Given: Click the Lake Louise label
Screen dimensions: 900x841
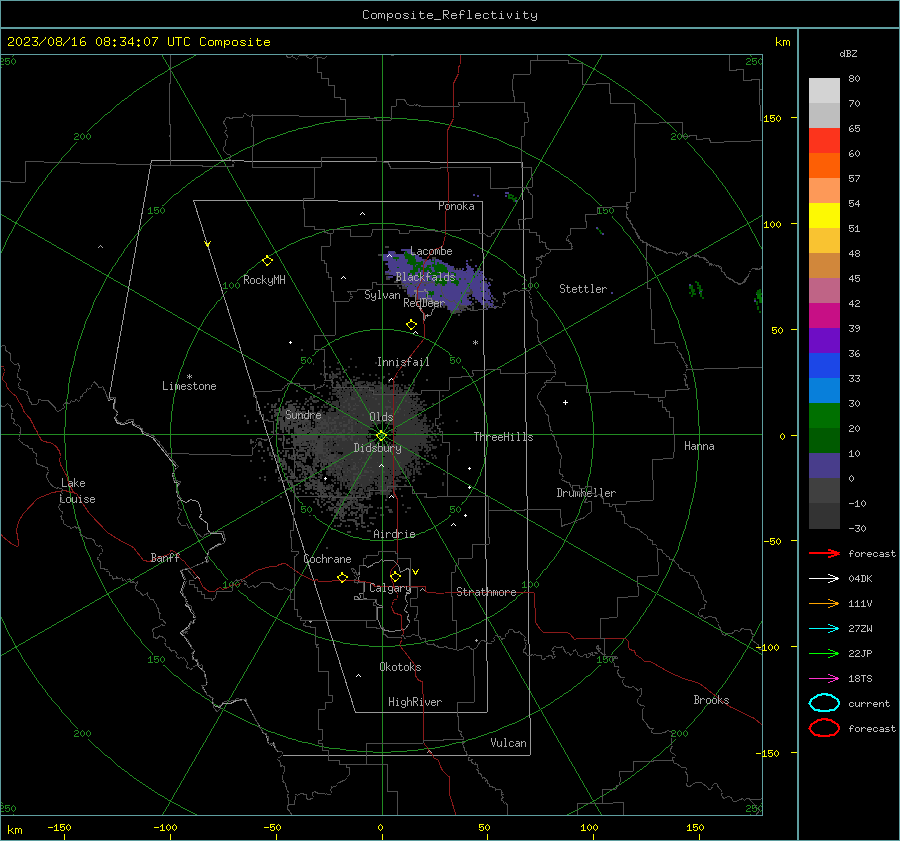Looking at the screenshot, I should (x=77, y=491).
